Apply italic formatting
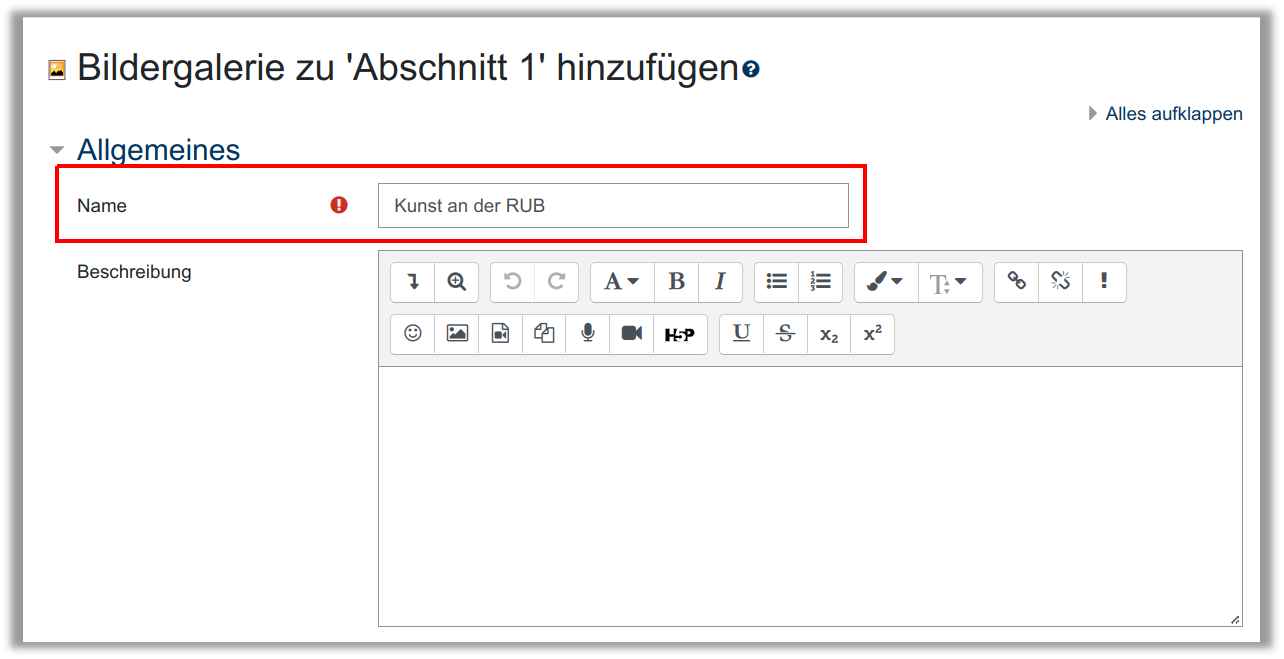The height and width of the screenshot is (659, 1284). pos(720,282)
